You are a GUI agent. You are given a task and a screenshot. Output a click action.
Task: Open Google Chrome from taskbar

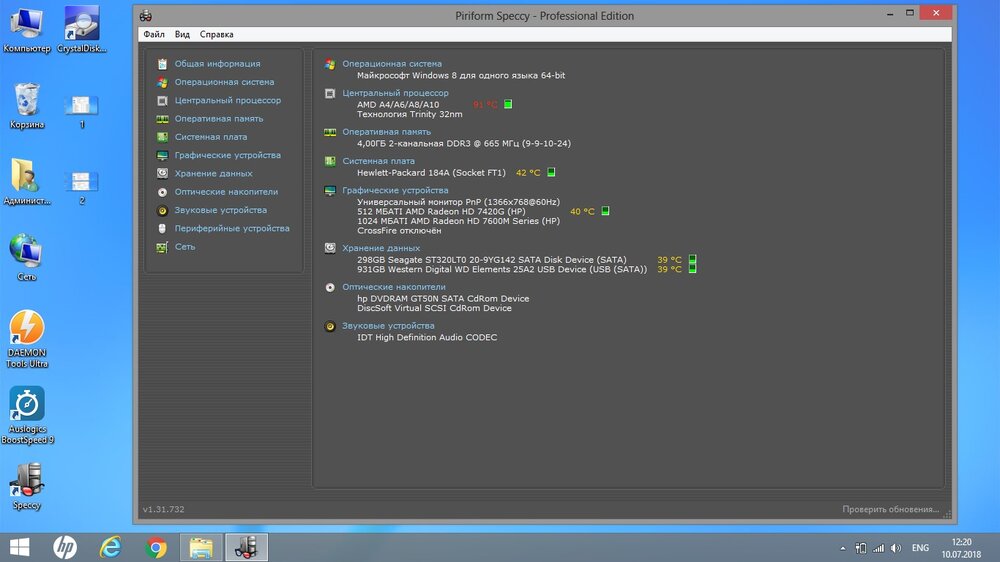[x=155, y=547]
